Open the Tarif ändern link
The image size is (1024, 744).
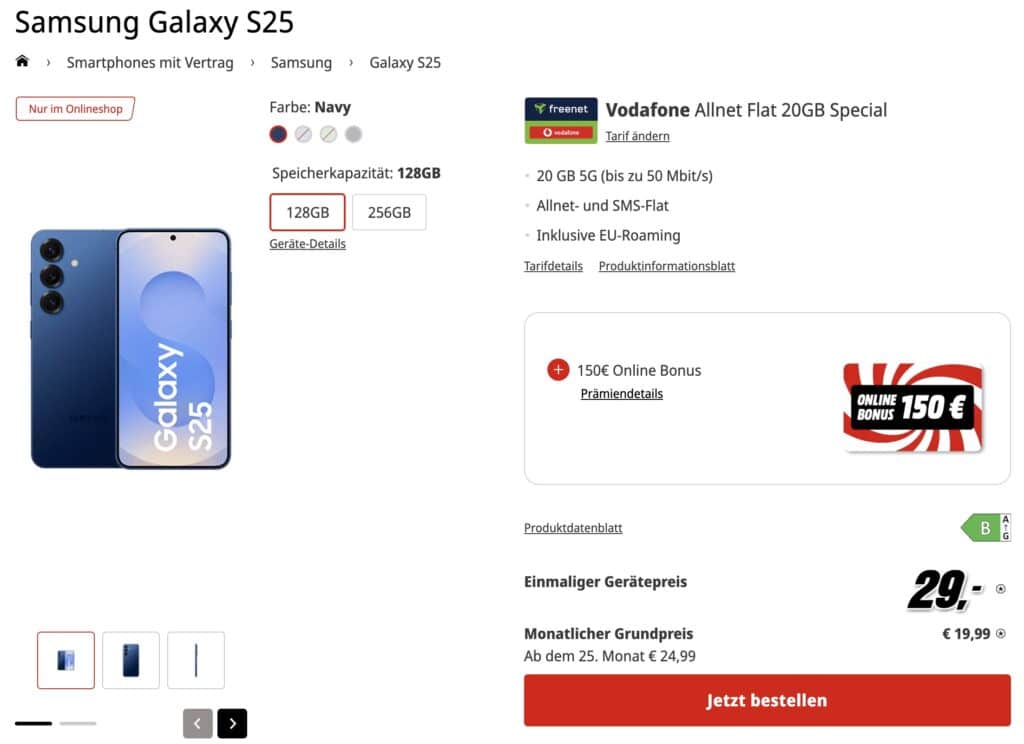coord(637,136)
